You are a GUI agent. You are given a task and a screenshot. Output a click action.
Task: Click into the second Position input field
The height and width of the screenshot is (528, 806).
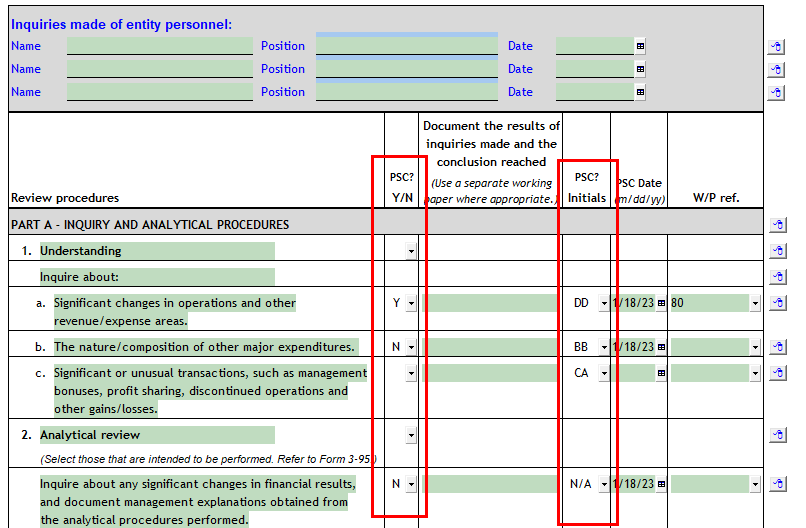[407, 69]
